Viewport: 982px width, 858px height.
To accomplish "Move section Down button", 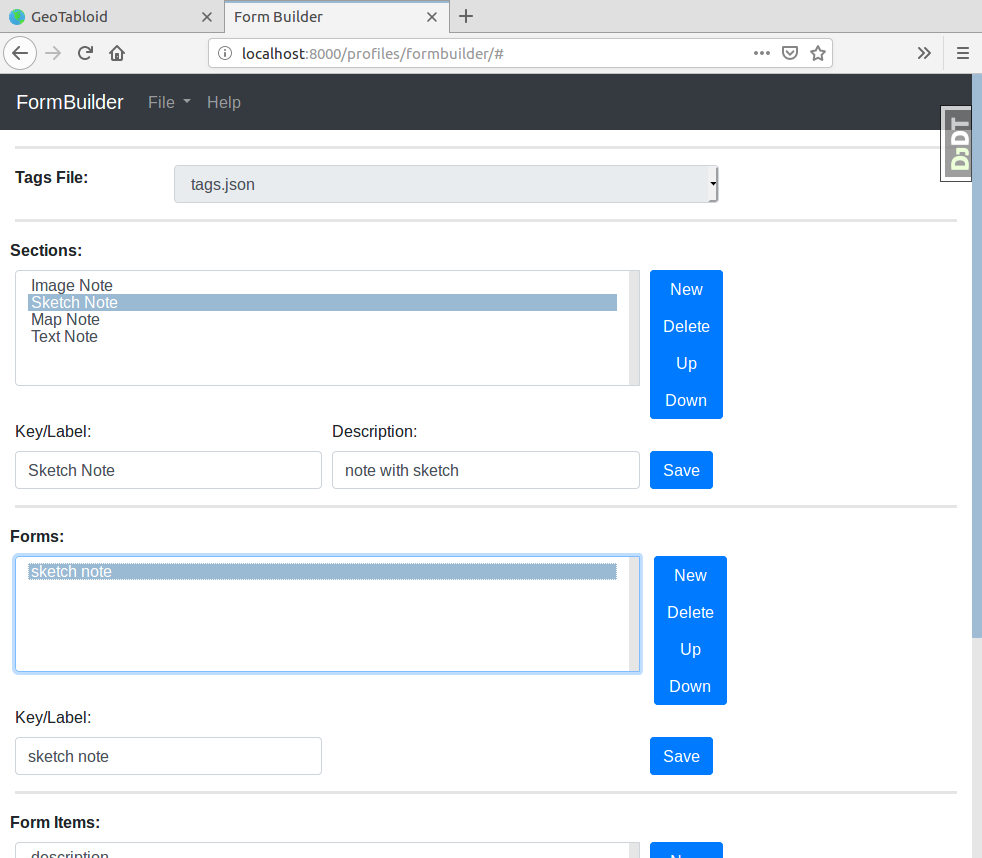I will [x=686, y=400].
